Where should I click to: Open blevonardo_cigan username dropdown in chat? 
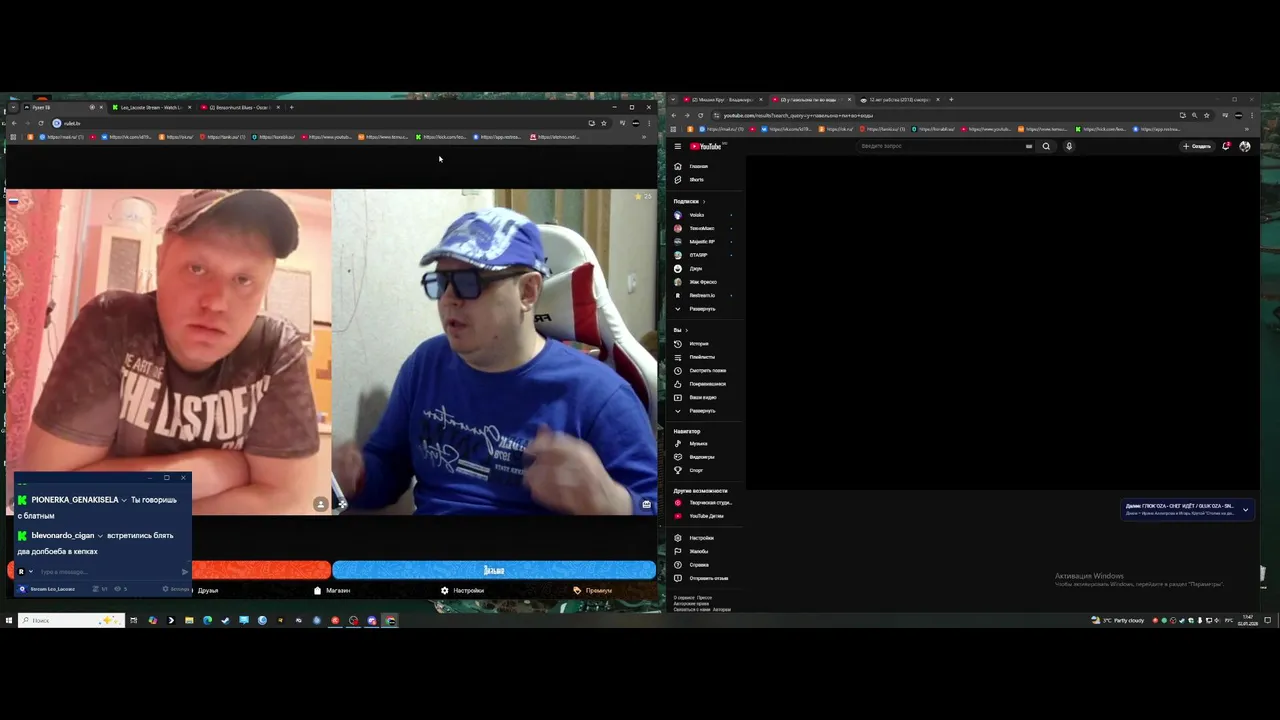(x=100, y=536)
